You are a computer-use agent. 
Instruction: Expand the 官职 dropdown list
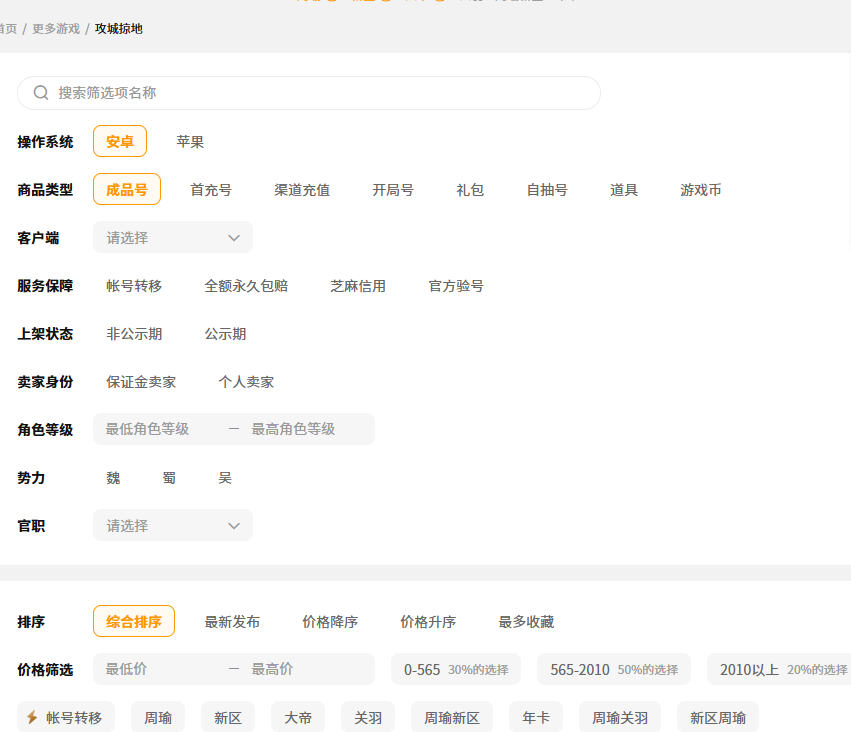pos(172,526)
